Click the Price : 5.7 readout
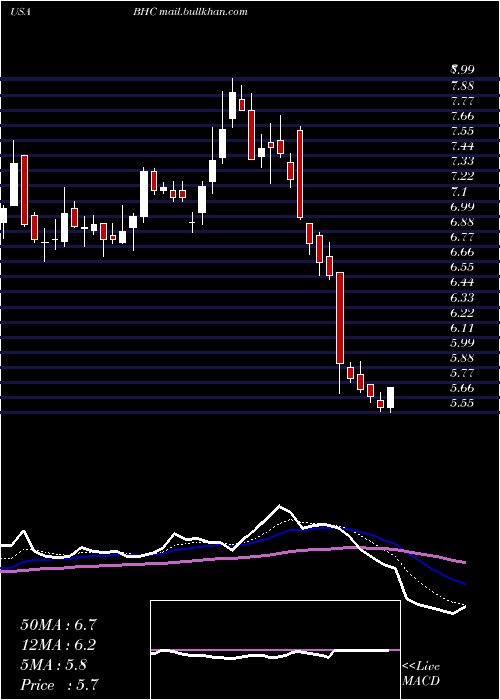This screenshot has height=700, width=500. pyautogui.click(x=58, y=684)
